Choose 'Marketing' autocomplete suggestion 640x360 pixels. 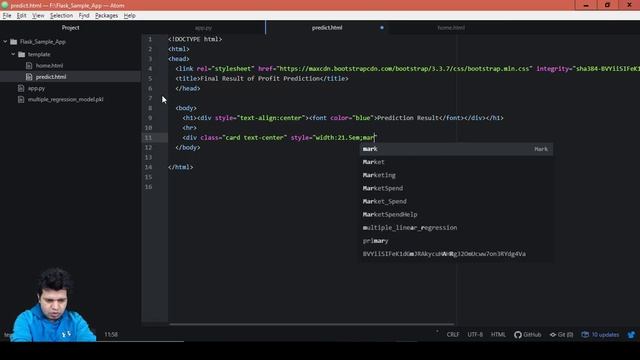click(456, 175)
